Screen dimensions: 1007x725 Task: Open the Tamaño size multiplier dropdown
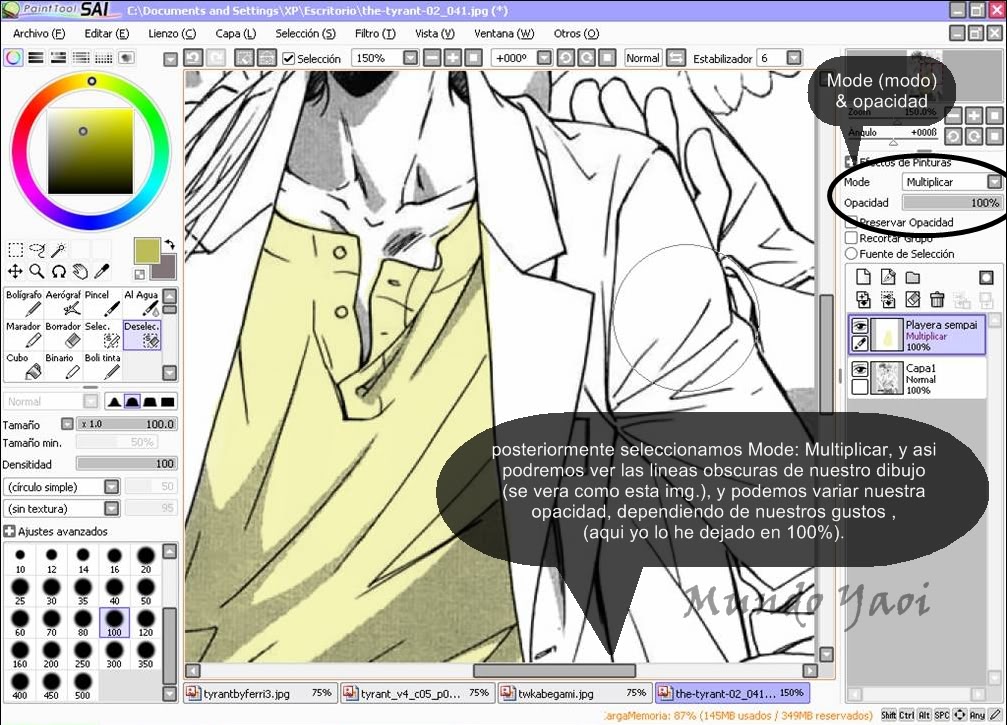coord(67,424)
